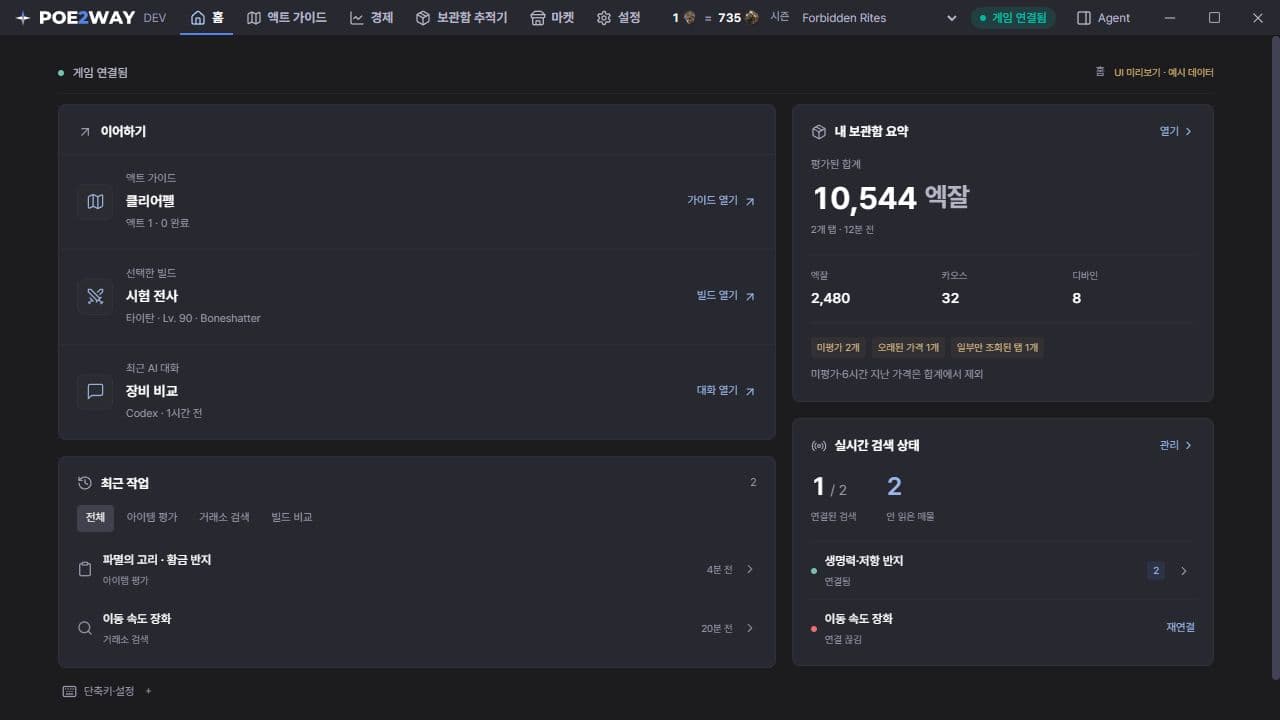Click the 시험 전사 build title

coord(152,296)
